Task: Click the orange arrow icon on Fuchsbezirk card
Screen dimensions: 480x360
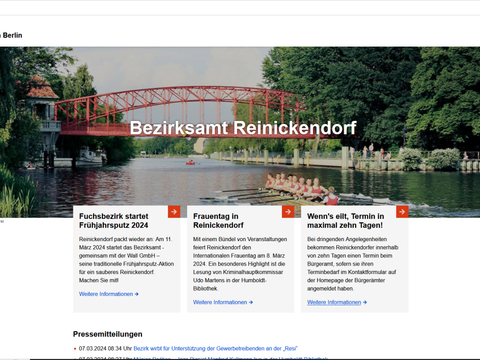Action: (174, 212)
